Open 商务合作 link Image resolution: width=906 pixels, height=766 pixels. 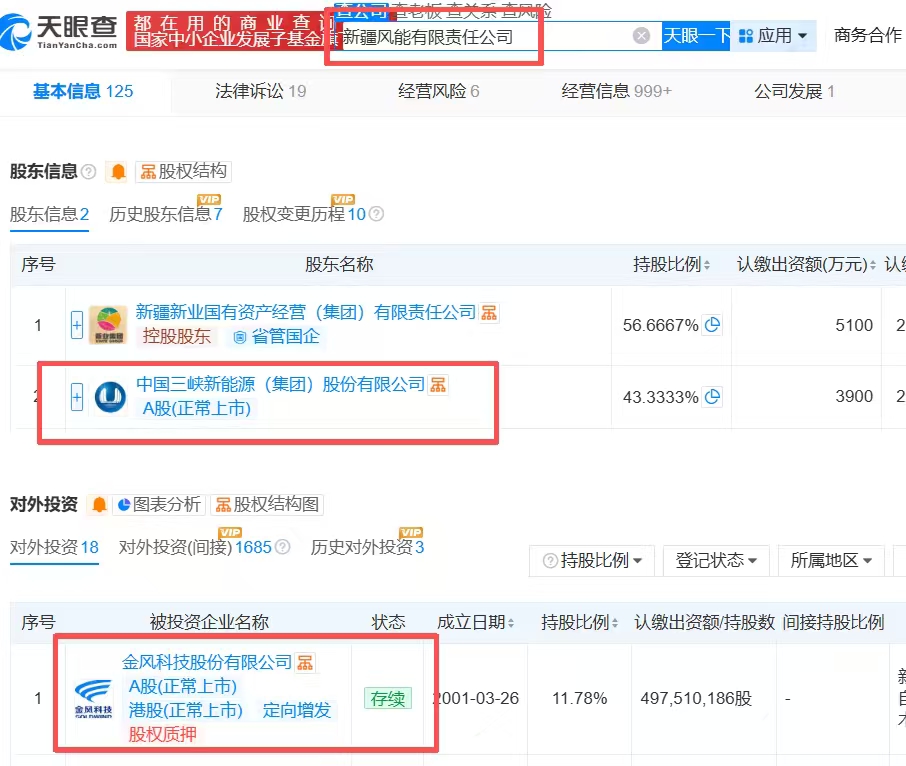pyautogui.click(x=868, y=35)
